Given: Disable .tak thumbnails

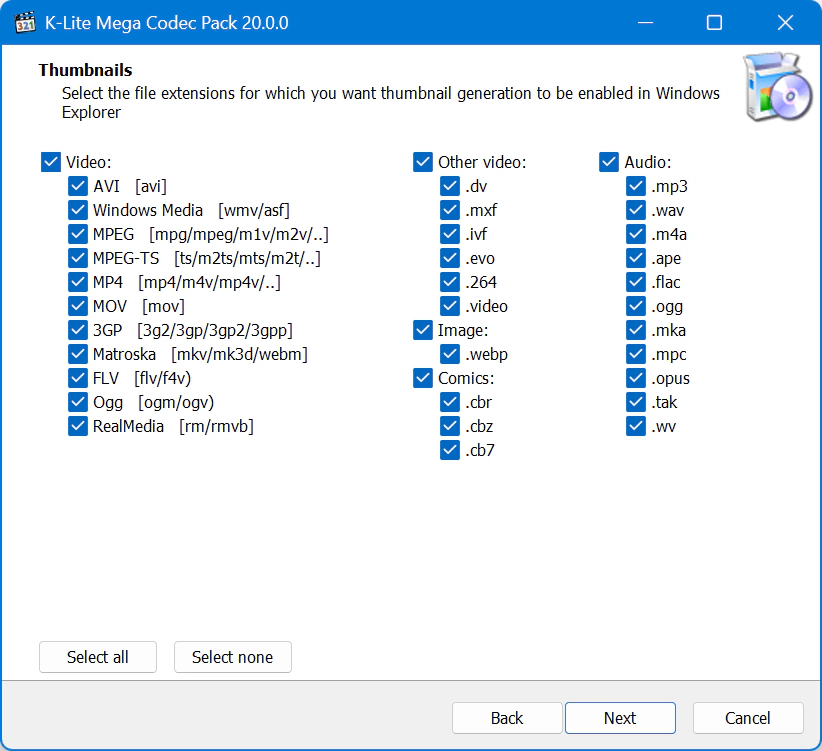Looking at the screenshot, I should [x=636, y=402].
